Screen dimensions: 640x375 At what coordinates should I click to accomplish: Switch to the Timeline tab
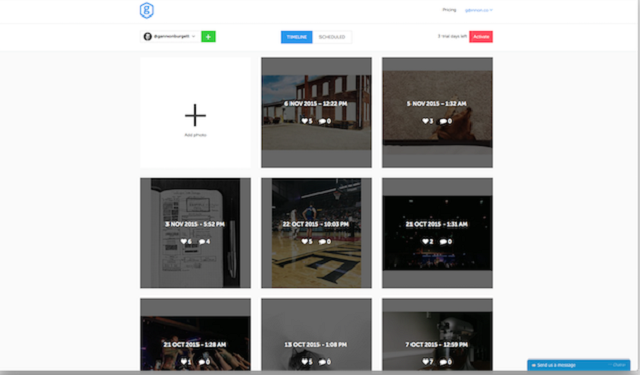(x=297, y=37)
